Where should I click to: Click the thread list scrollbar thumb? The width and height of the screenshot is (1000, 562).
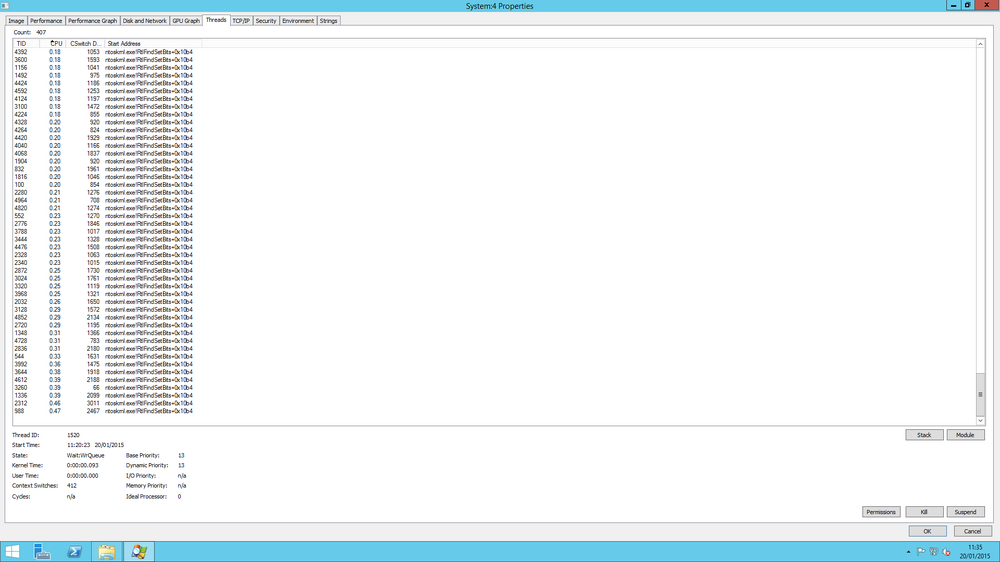coord(980,394)
